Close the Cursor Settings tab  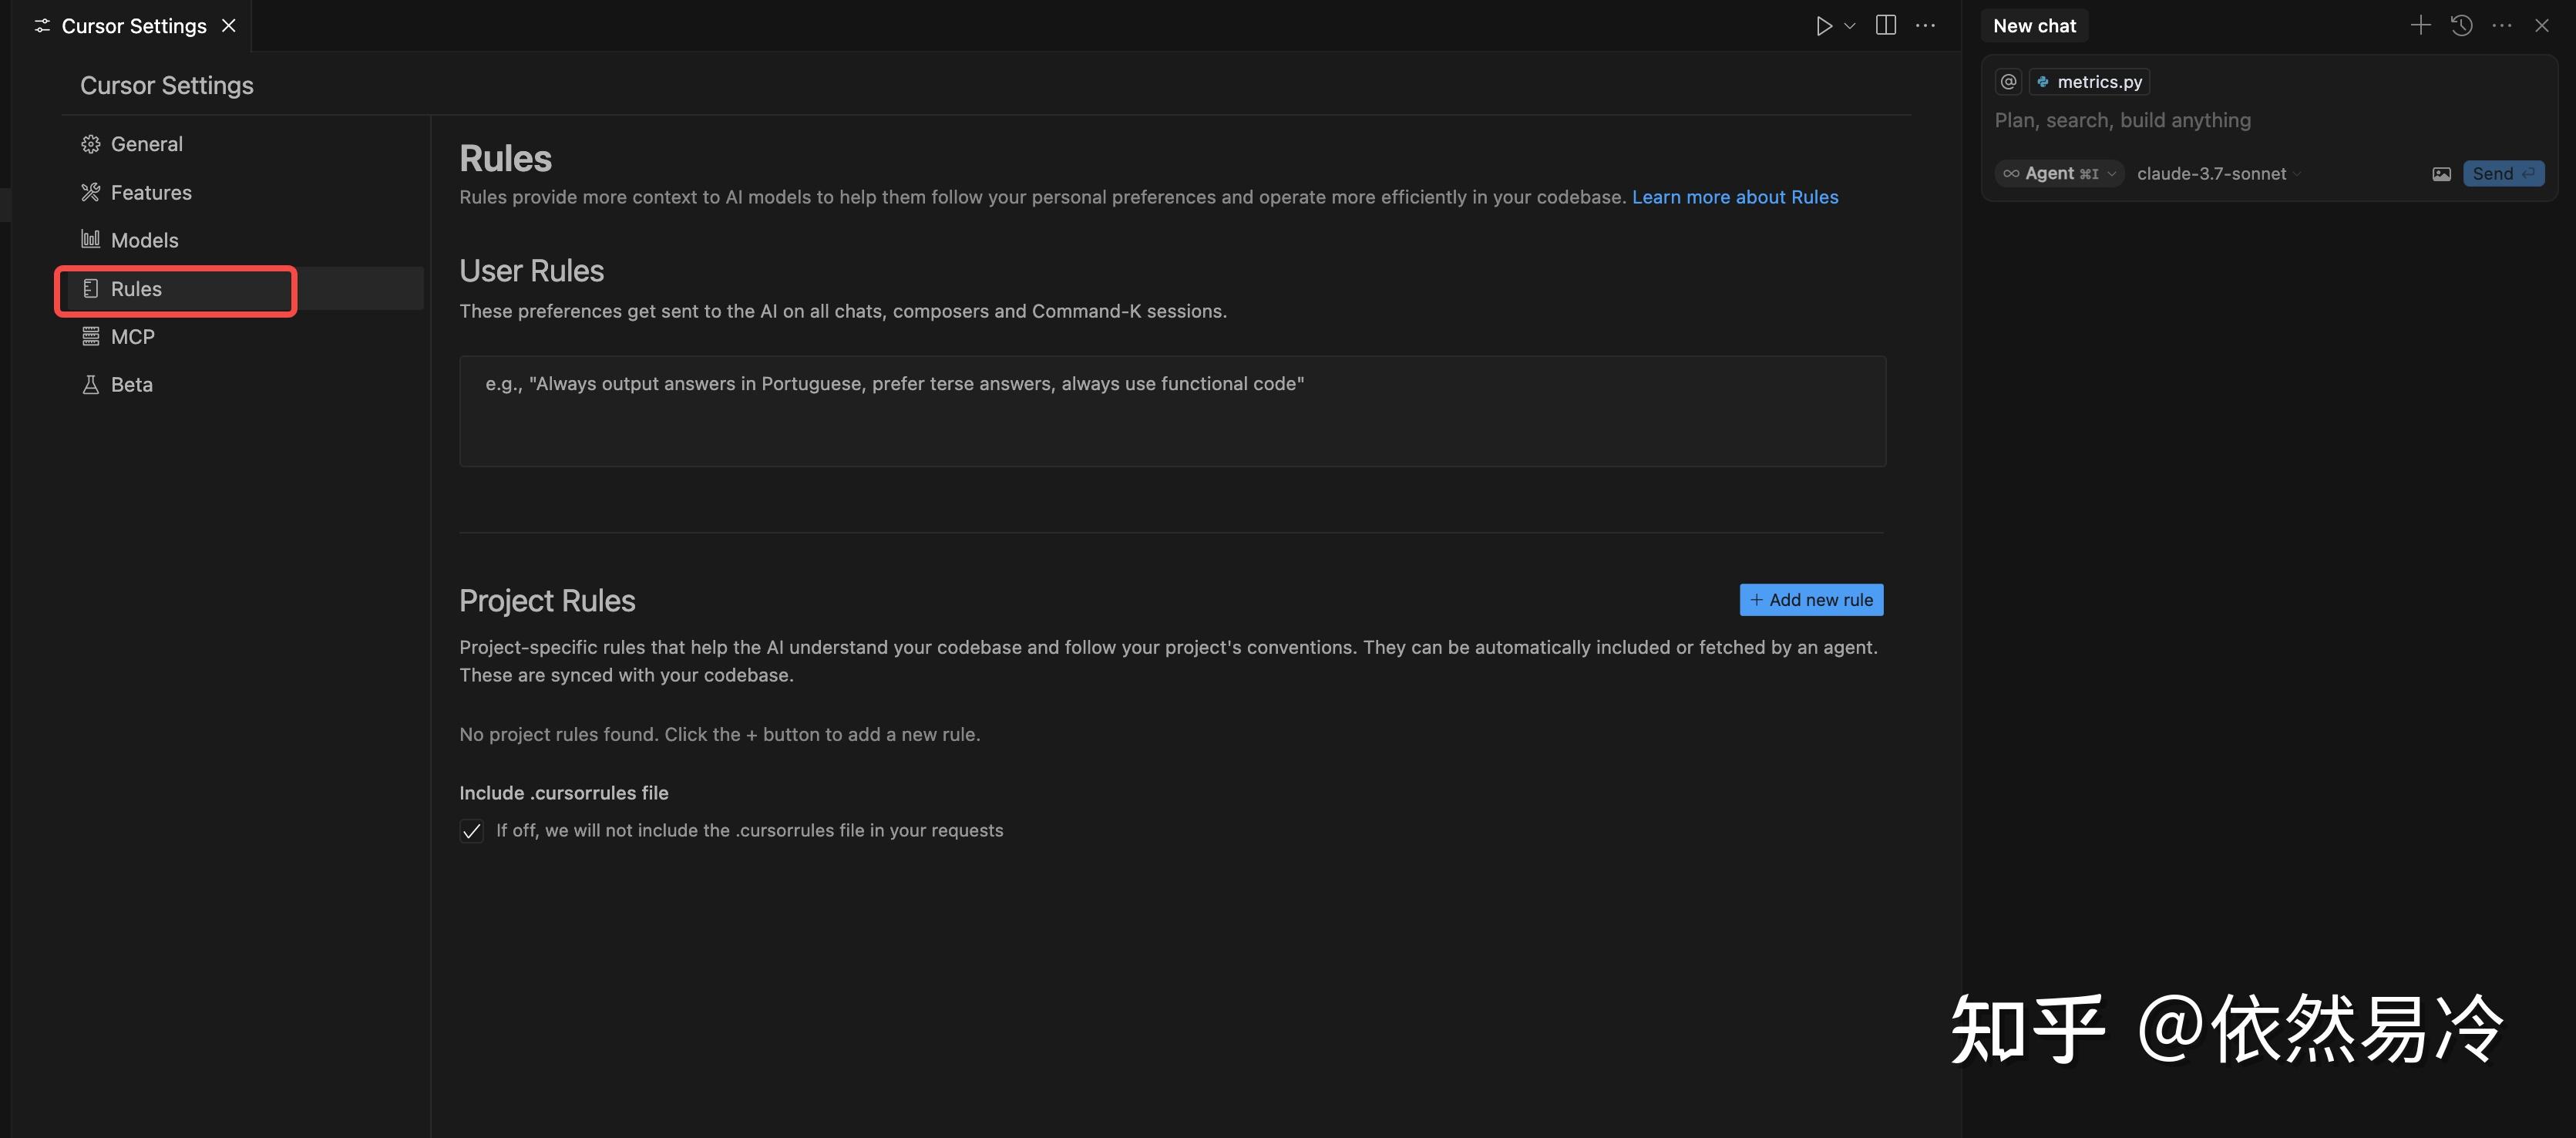coord(229,26)
